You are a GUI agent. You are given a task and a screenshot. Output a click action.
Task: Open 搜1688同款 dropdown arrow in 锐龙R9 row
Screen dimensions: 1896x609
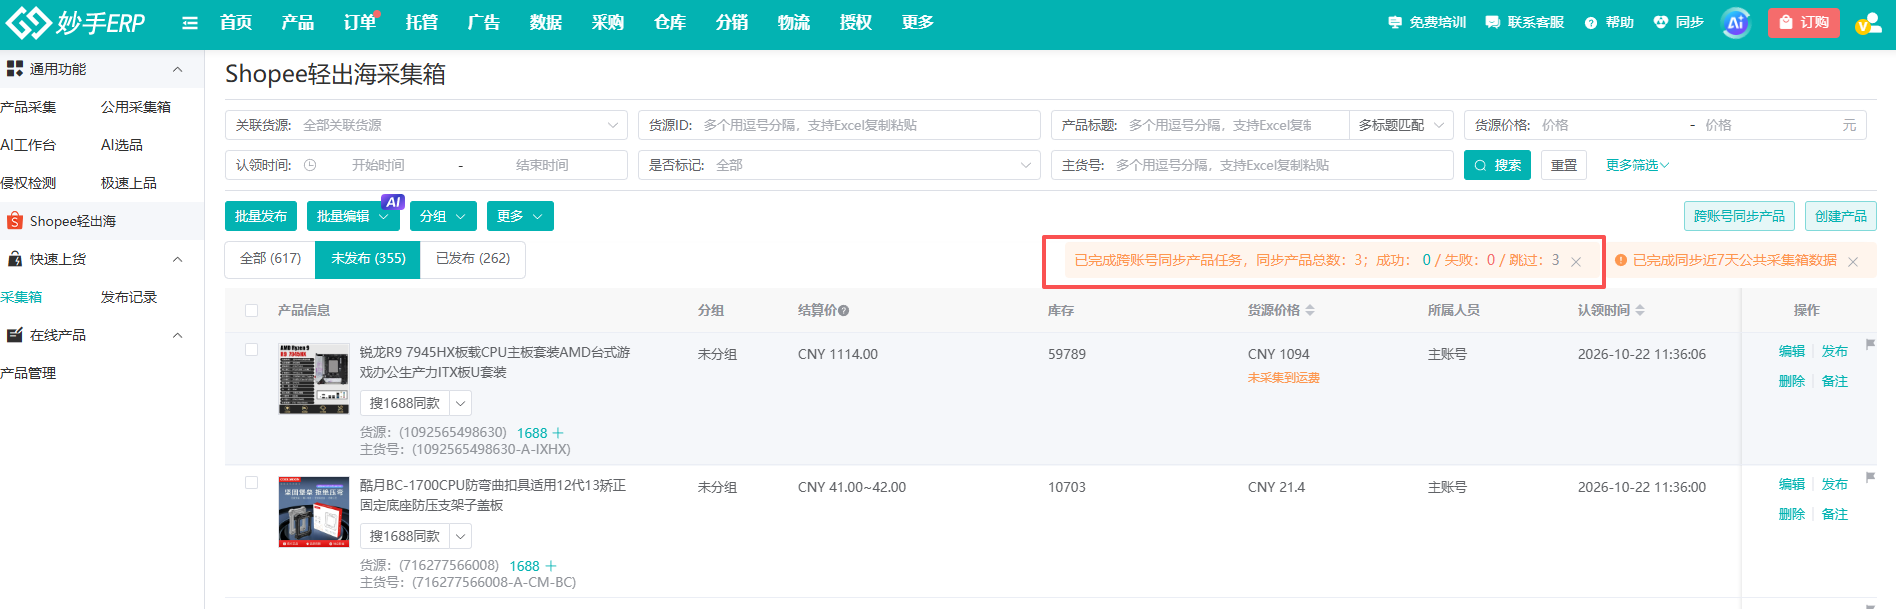click(460, 403)
